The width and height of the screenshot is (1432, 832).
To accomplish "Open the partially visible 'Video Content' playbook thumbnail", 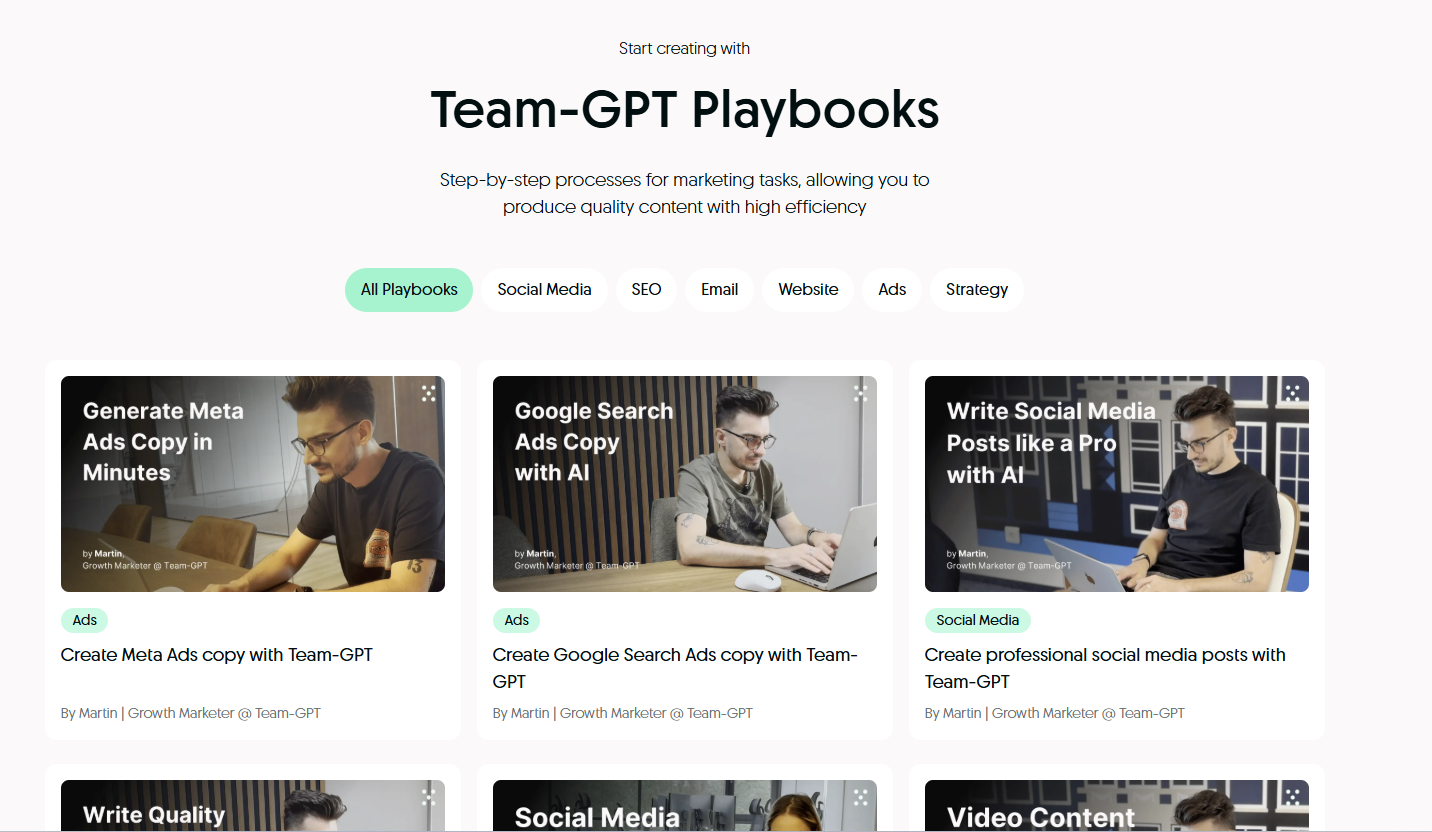I will click(1117, 805).
